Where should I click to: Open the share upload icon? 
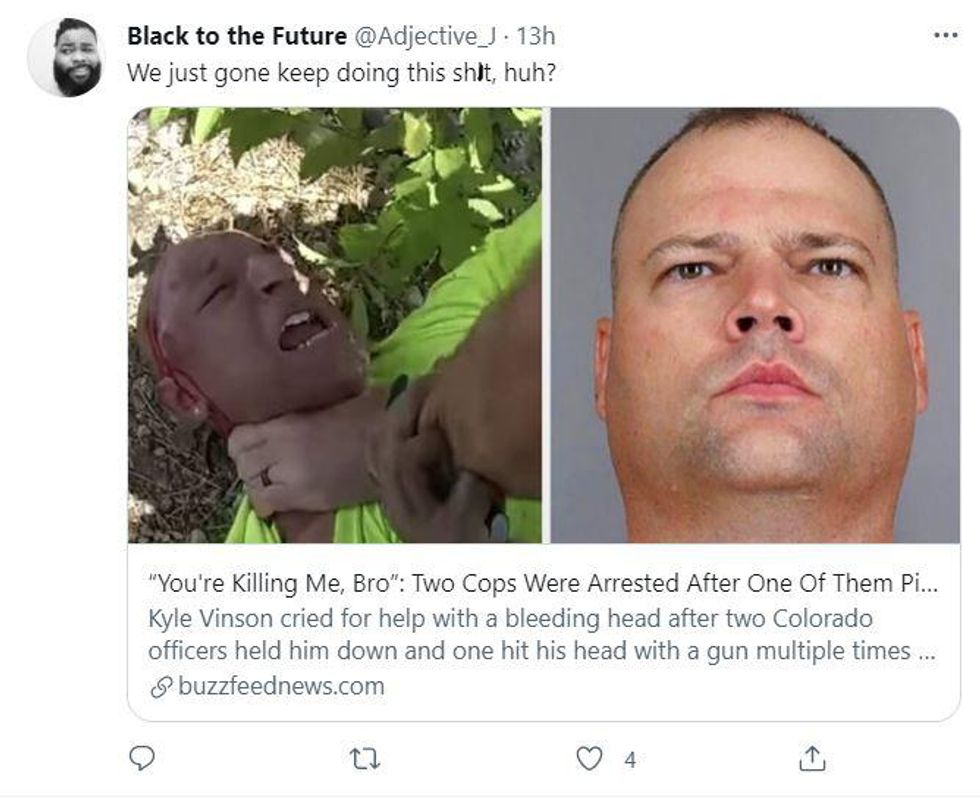pos(812,758)
